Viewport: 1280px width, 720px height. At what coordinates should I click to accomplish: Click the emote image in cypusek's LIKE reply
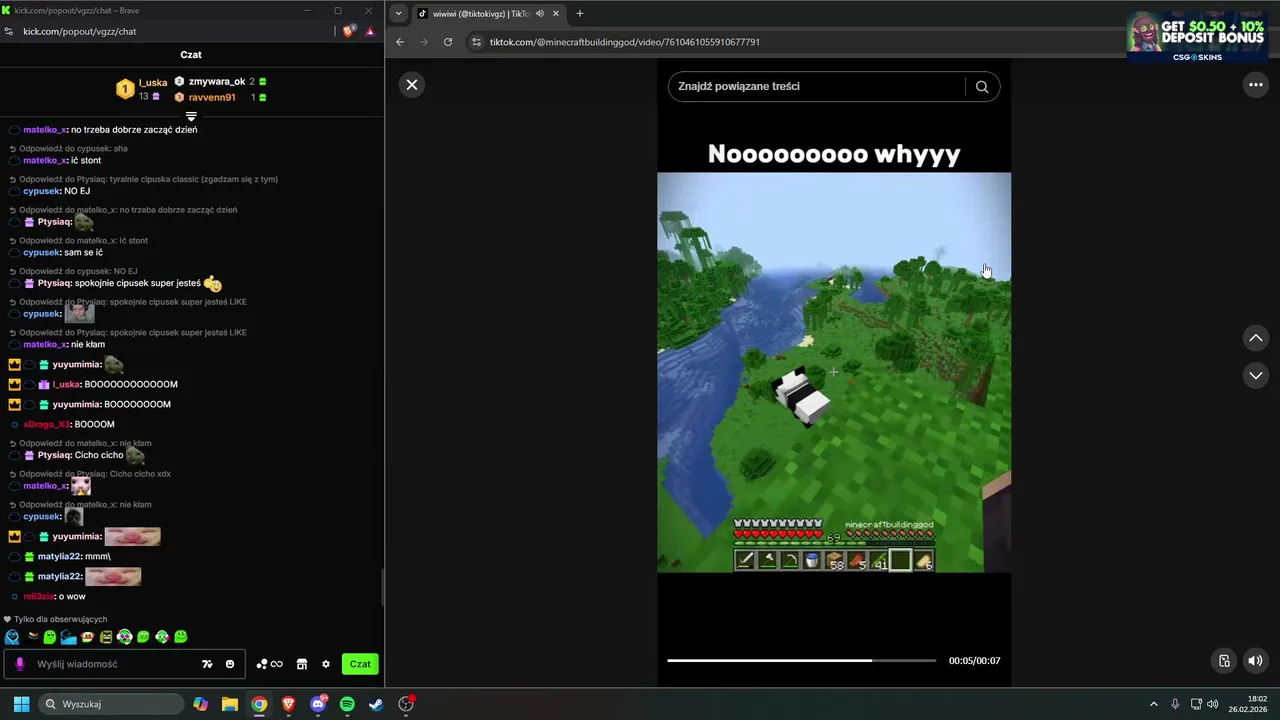(x=80, y=313)
